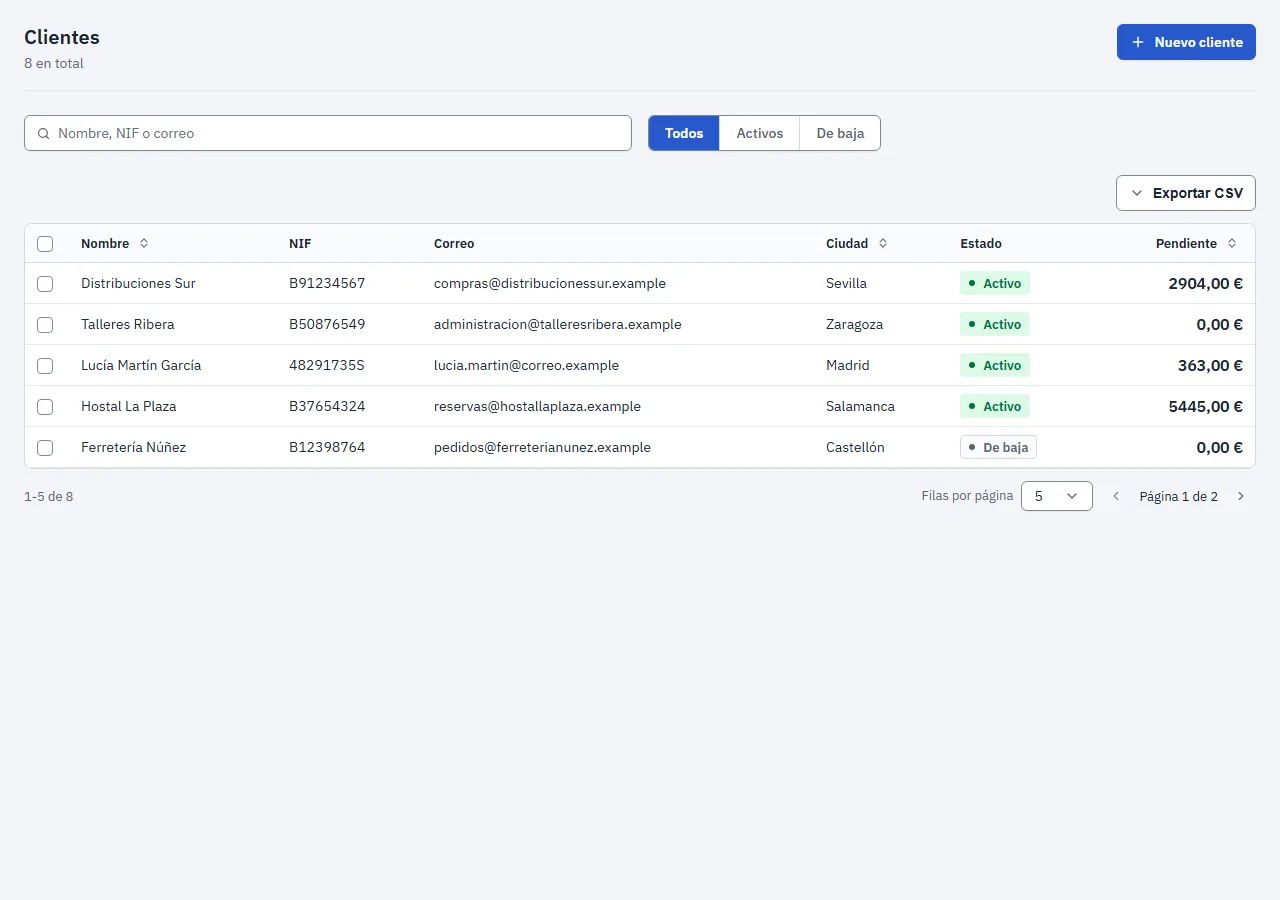Image resolution: width=1280 pixels, height=900 pixels.
Task: Click NIF cell B91234567
Action: pyautogui.click(x=327, y=283)
